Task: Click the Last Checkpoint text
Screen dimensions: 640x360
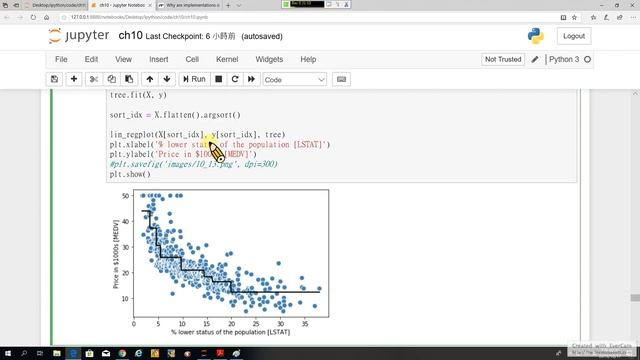Action: coord(190,36)
